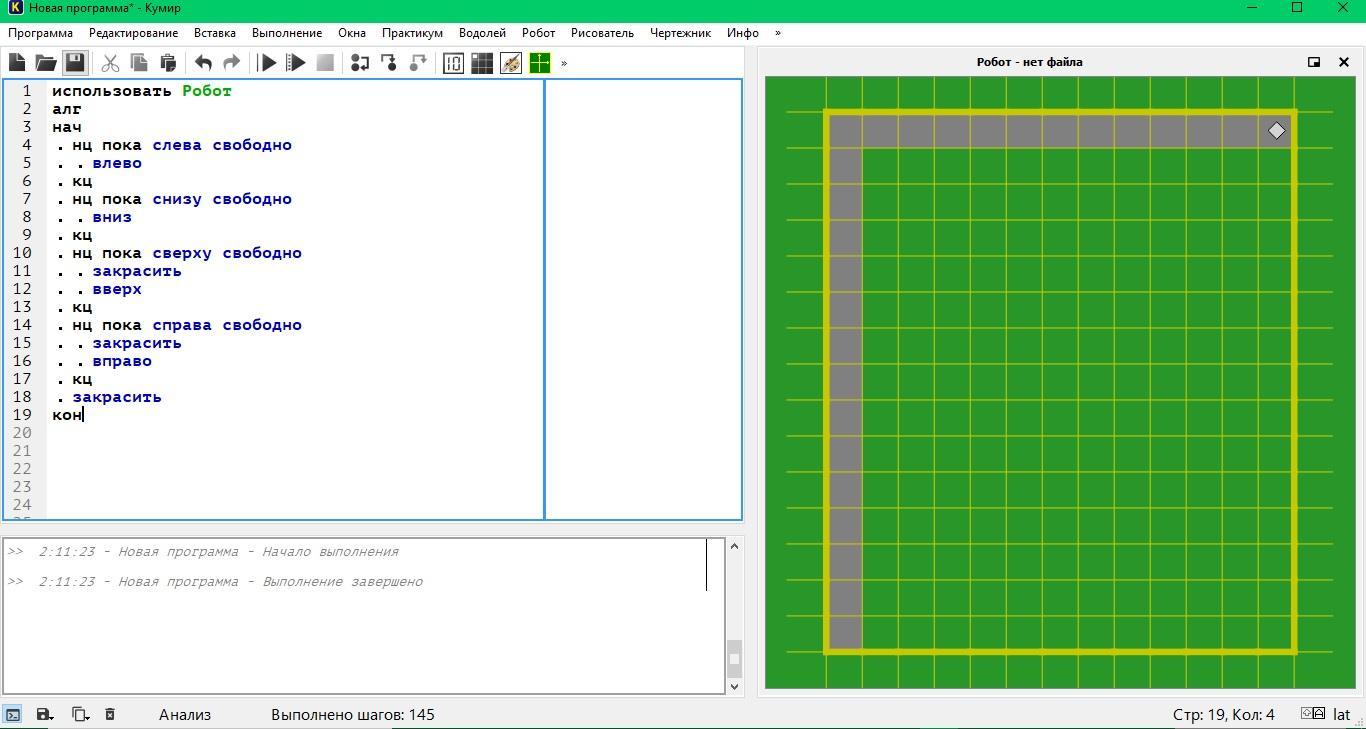
Task: Open a file with the folder icon
Action: tap(46, 63)
